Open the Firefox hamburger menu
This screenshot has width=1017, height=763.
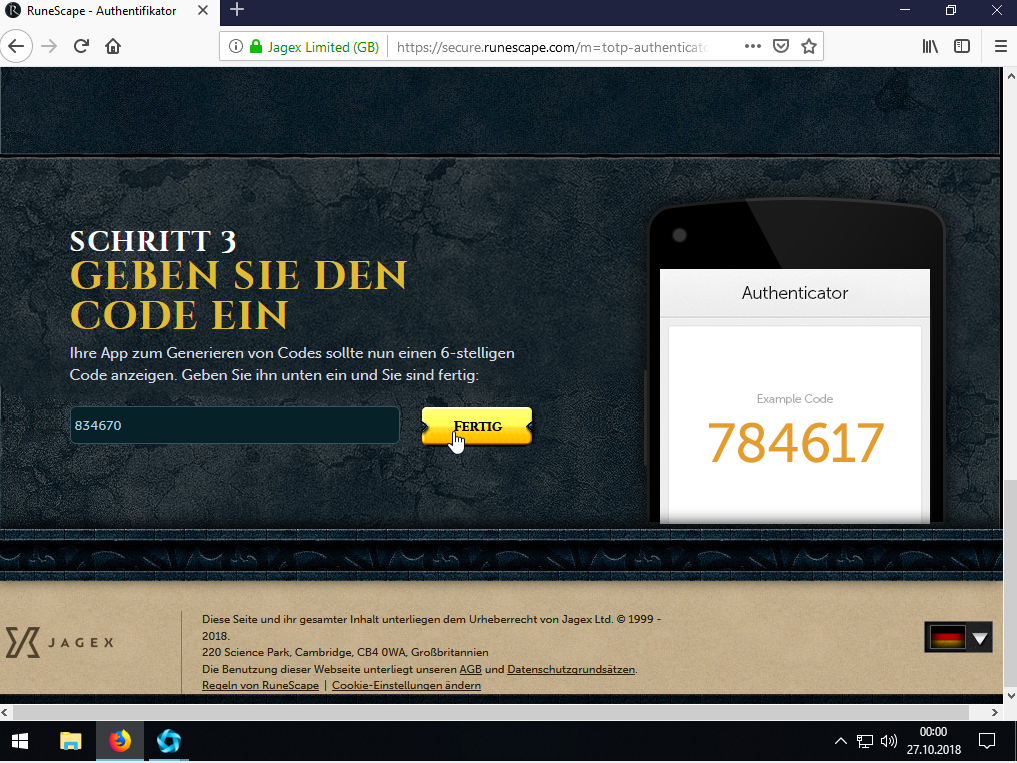tap(1000, 46)
